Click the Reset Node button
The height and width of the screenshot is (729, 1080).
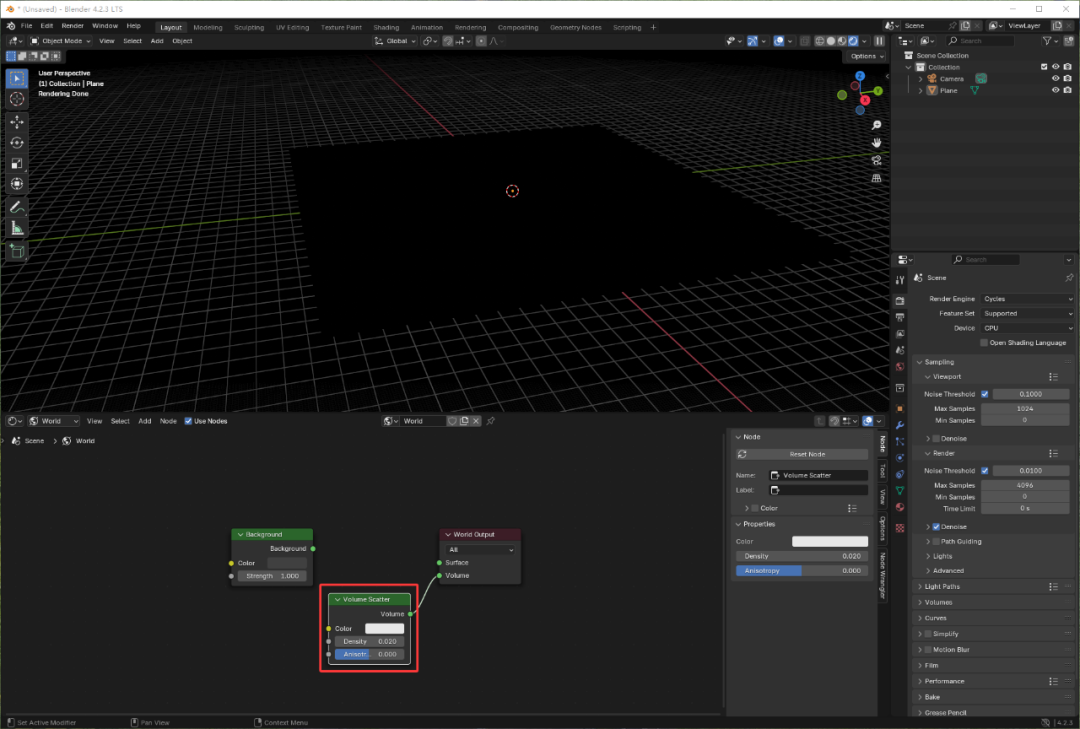802,455
